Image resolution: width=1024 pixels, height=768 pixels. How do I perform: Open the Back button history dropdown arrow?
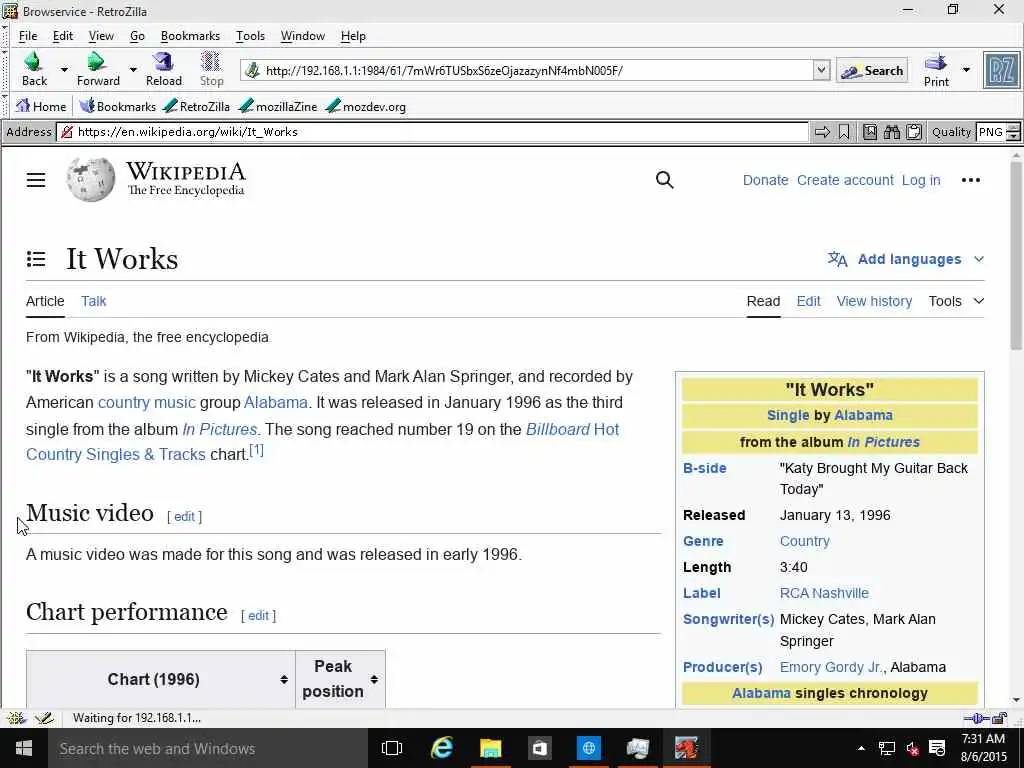[x=64, y=69]
